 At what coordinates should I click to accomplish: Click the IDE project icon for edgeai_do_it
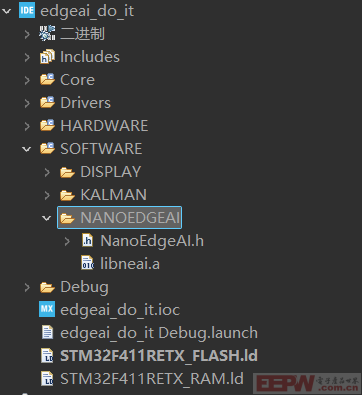27,11
